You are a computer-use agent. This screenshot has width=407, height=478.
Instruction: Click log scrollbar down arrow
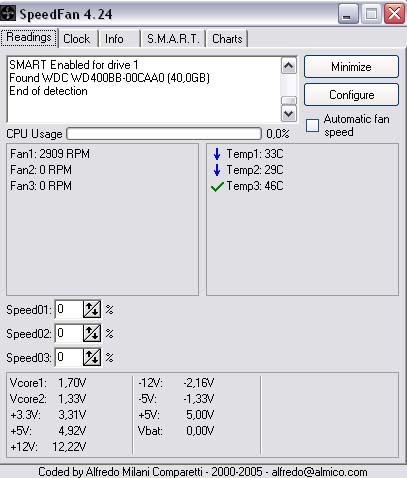(x=289, y=113)
